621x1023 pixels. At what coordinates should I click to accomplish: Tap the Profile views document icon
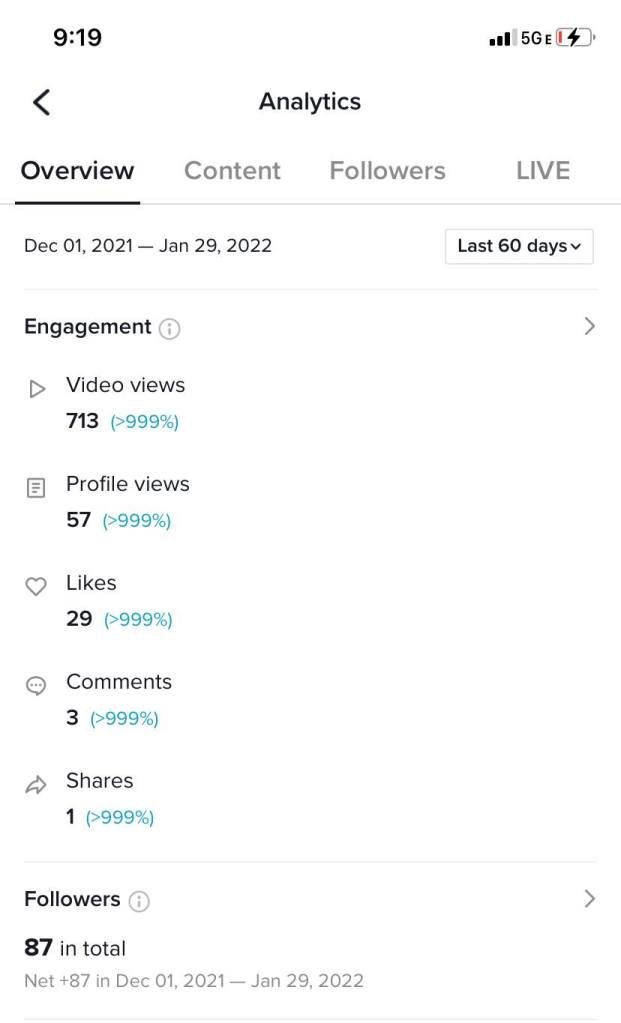pos(36,488)
